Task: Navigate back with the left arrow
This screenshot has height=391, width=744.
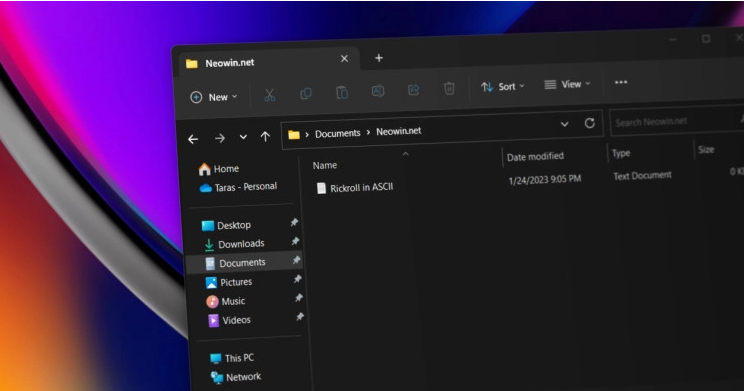Action: point(193,139)
